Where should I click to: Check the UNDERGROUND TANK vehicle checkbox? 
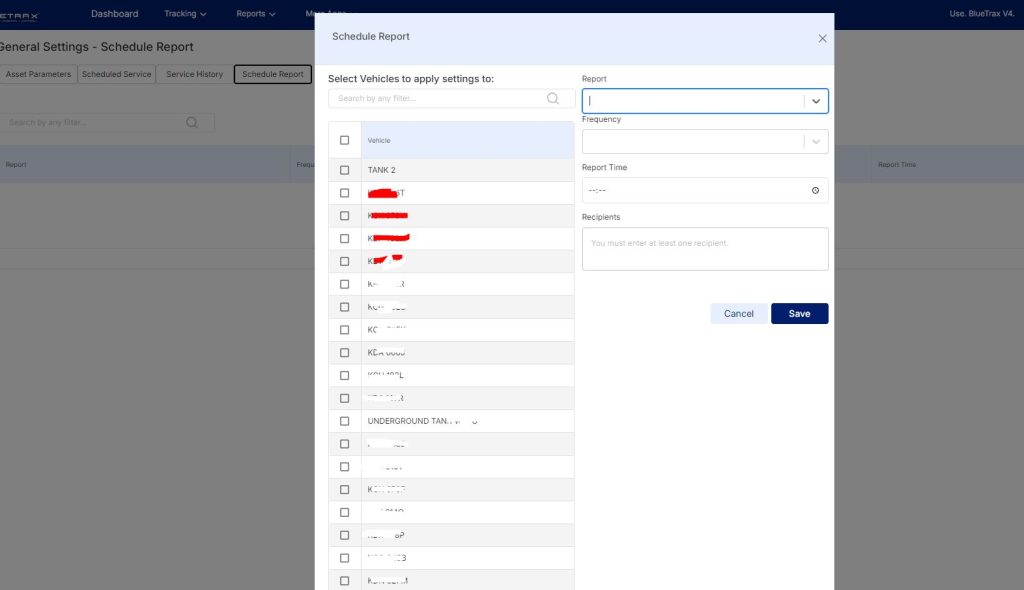[345, 421]
